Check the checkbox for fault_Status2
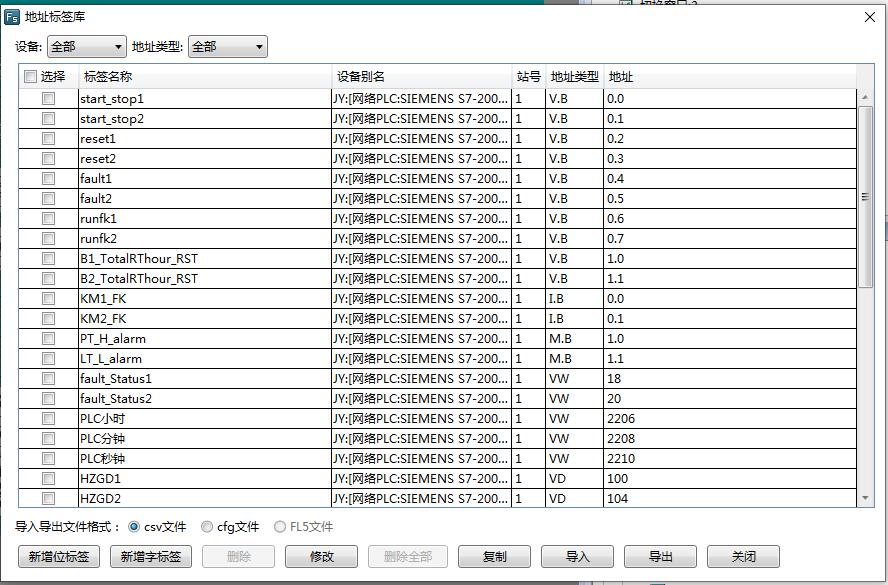Image resolution: width=888 pixels, height=585 pixels. click(45, 398)
